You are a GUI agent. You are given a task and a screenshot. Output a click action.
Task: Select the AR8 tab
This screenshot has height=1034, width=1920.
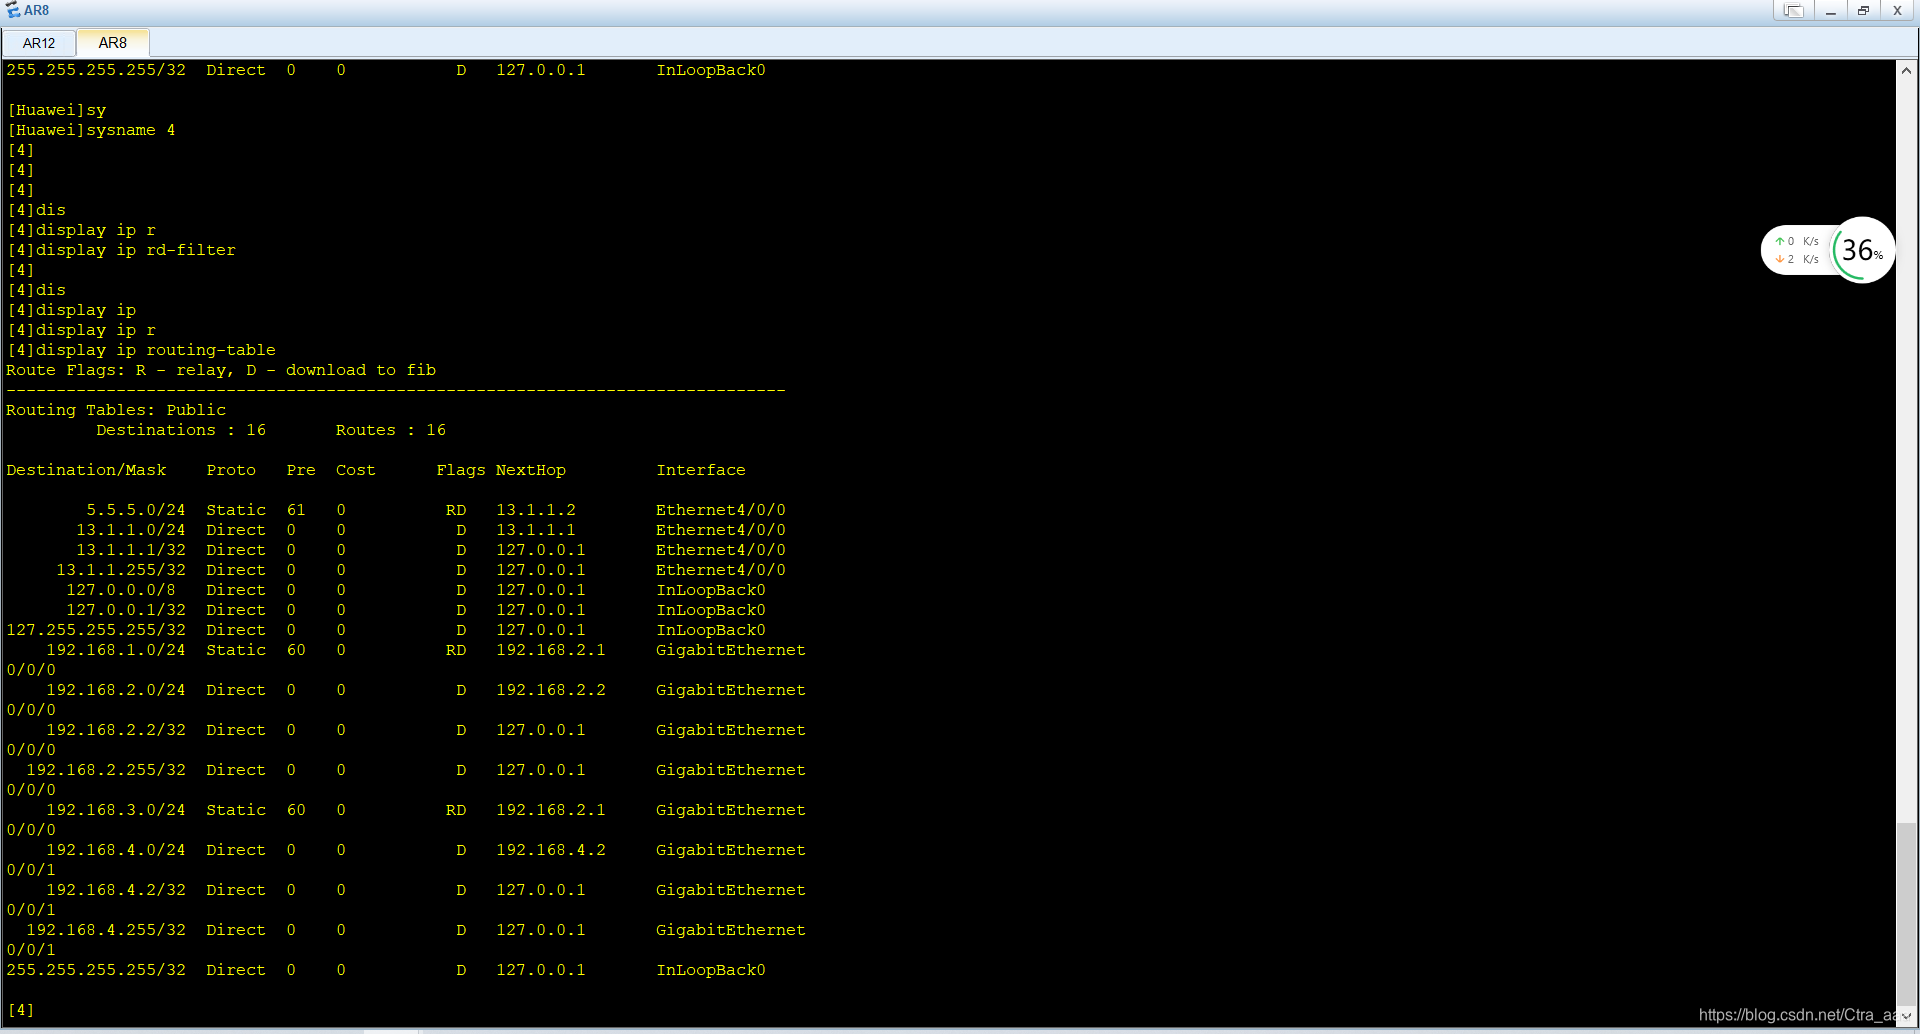113,43
